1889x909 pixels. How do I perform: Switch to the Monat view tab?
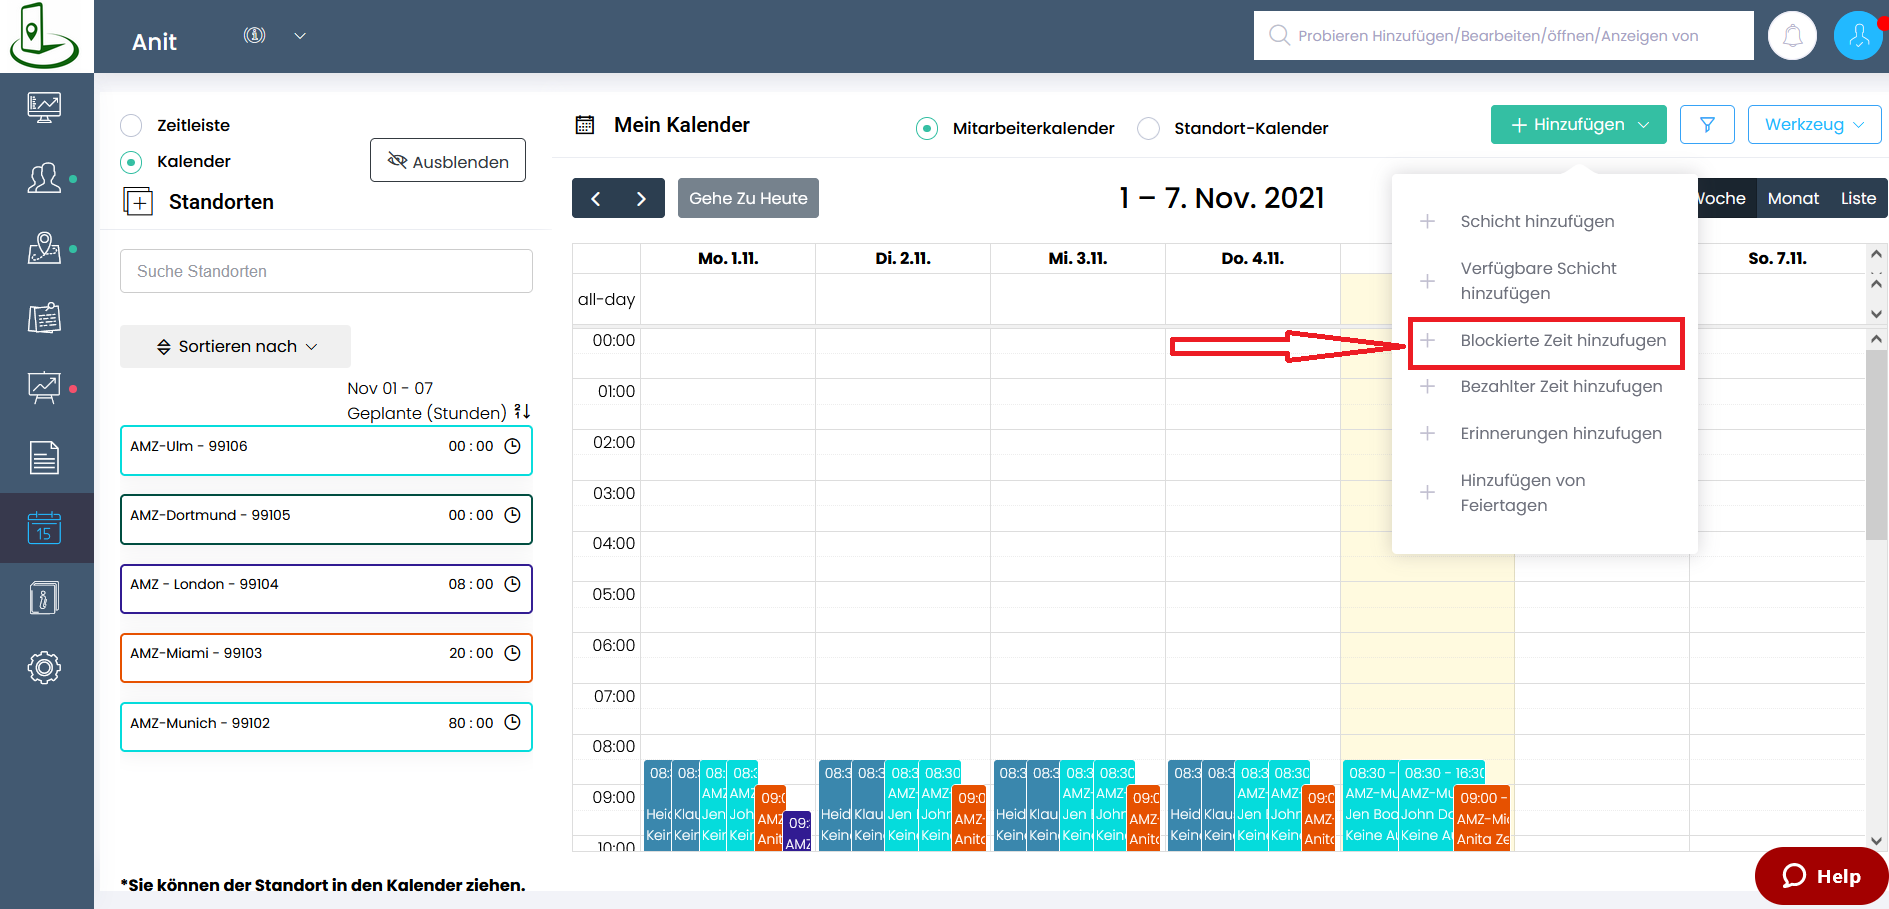tap(1792, 198)
